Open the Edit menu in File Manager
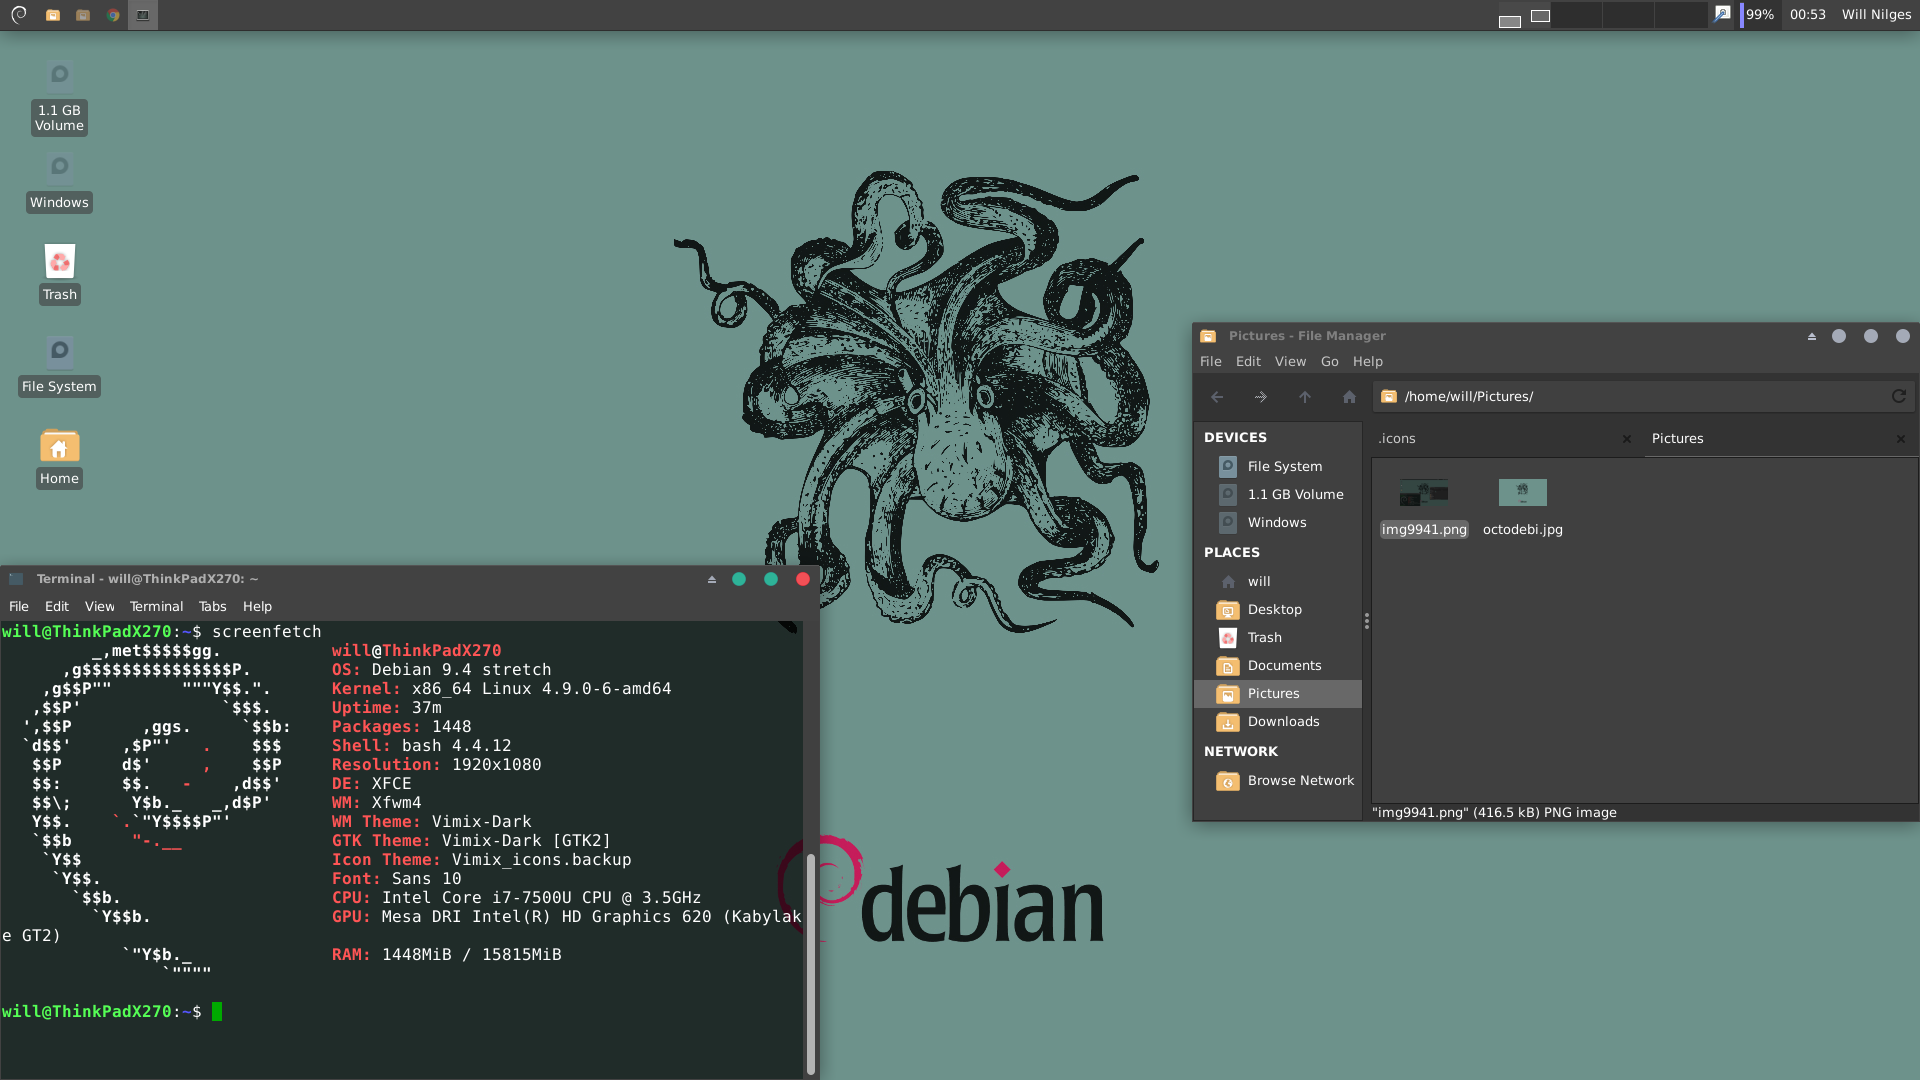The image size is (1920, 1080). 1248,362
